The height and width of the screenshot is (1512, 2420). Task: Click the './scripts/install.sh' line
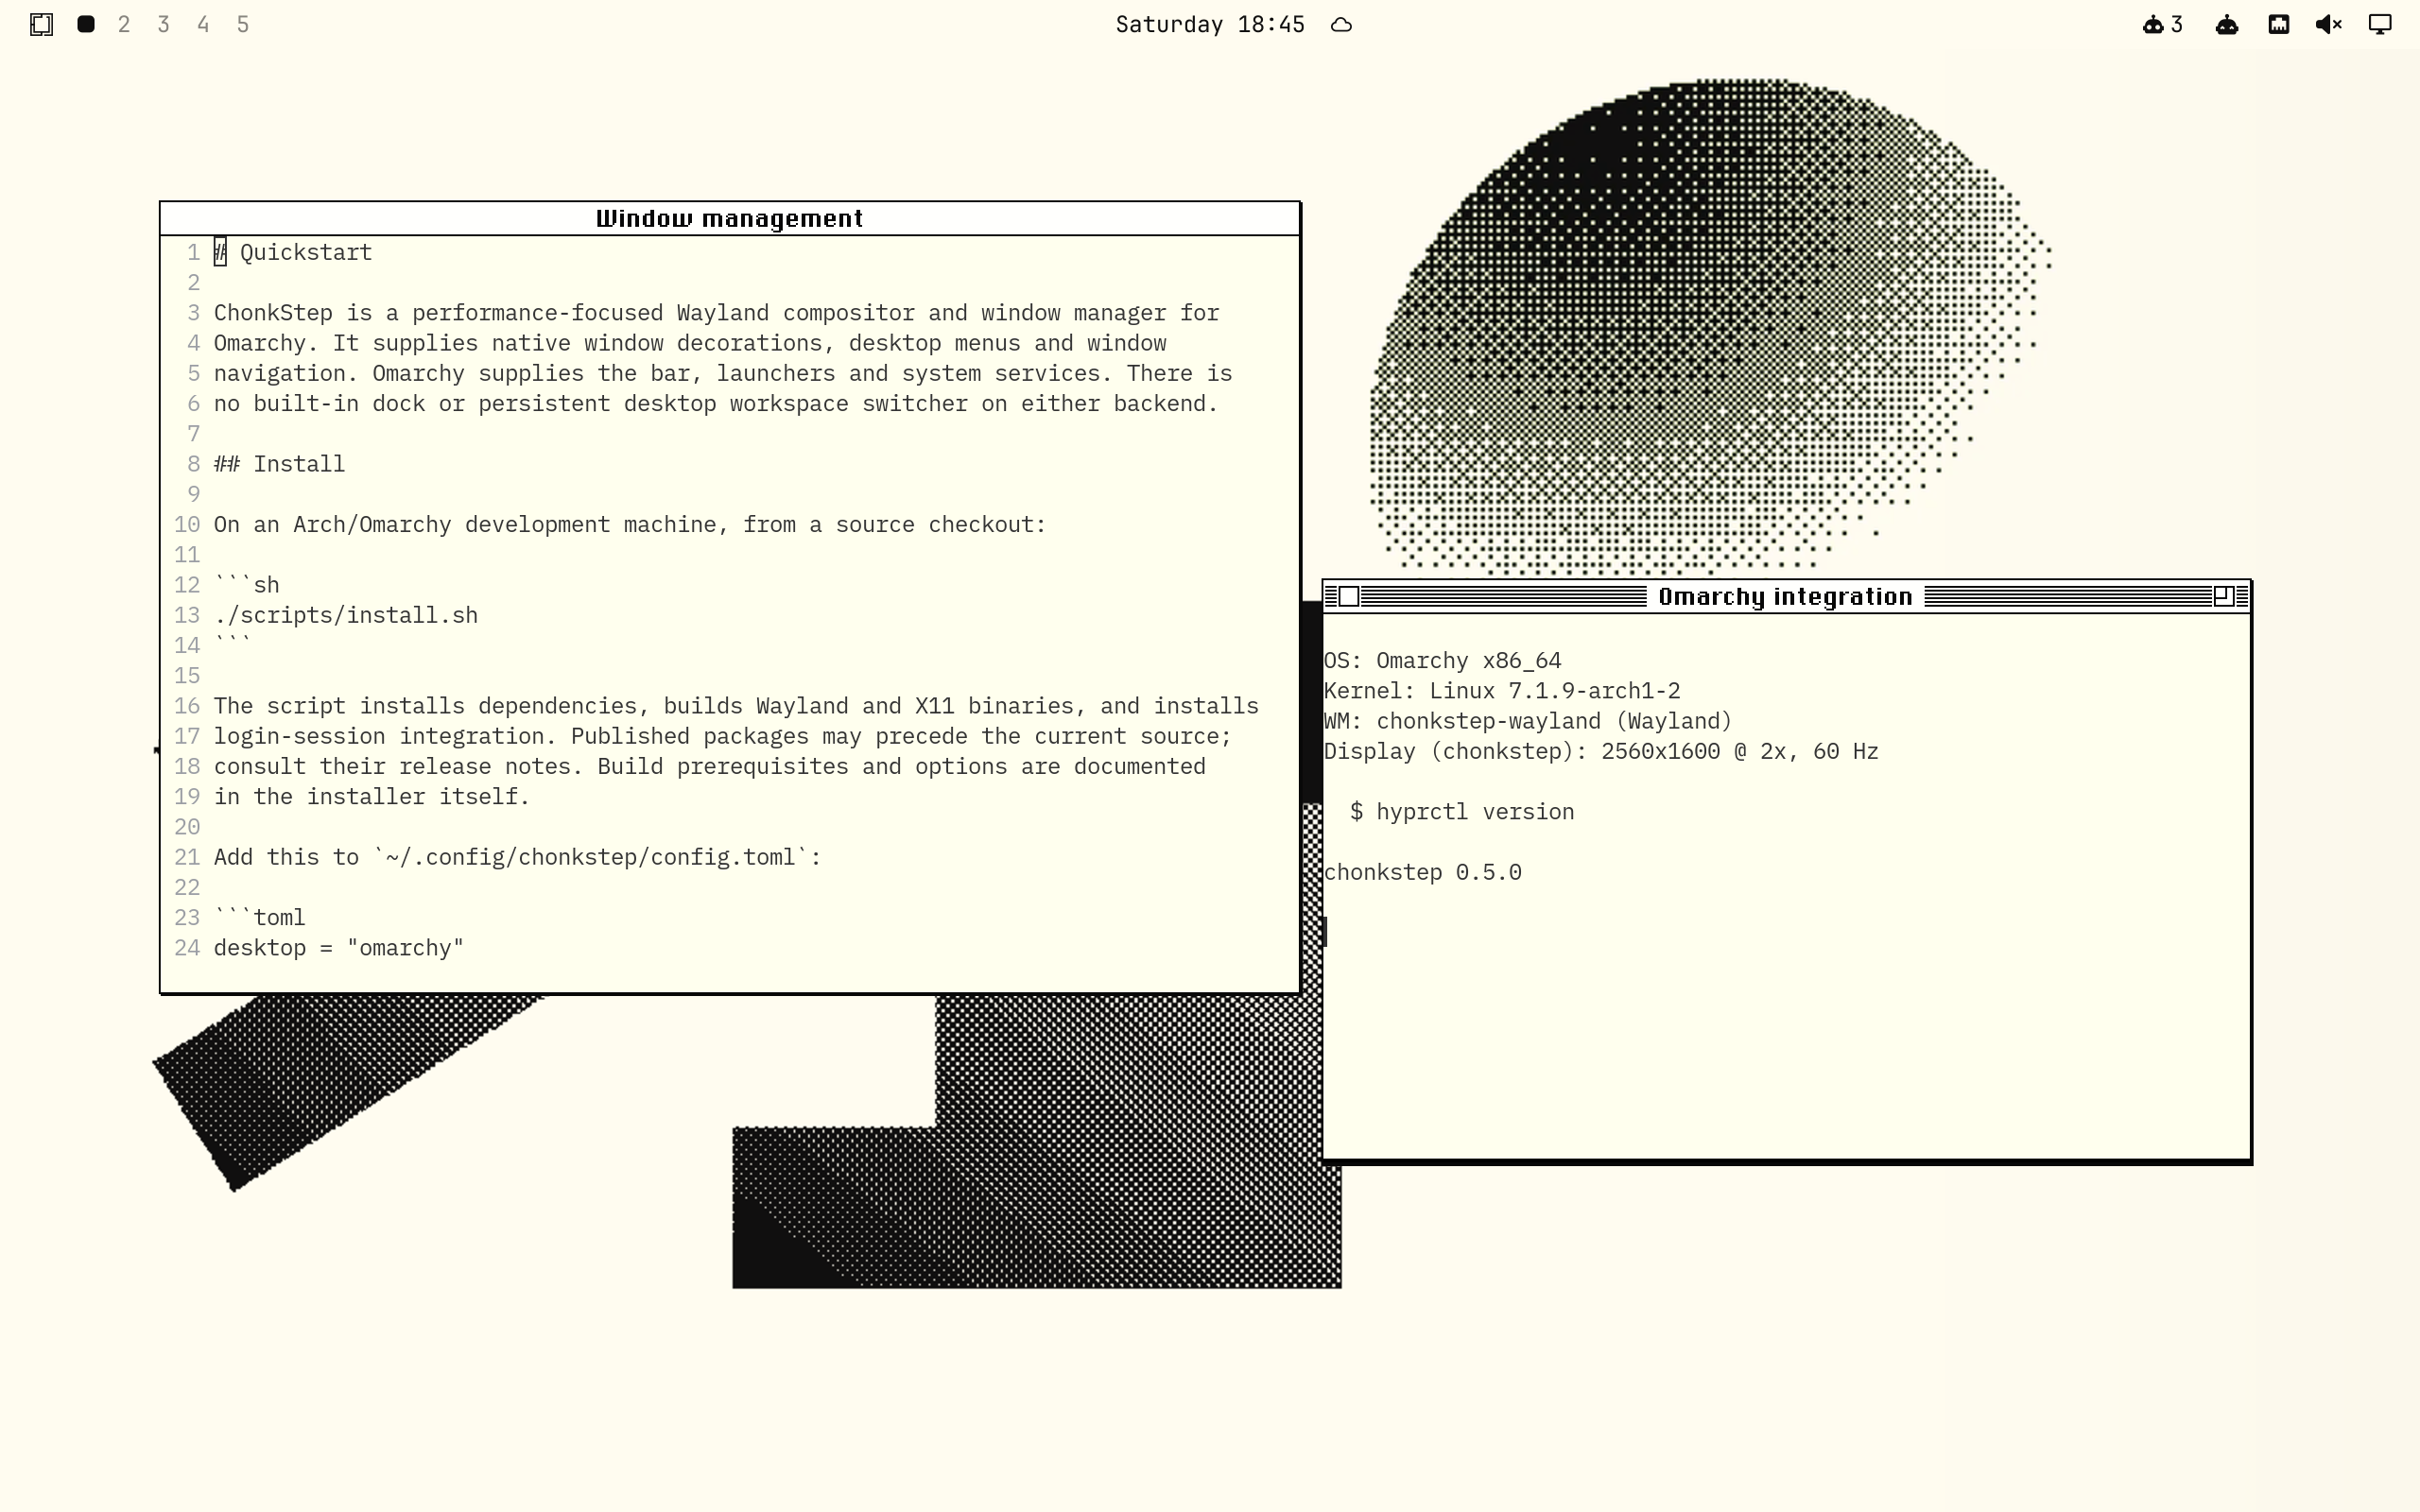coord(346,616)
